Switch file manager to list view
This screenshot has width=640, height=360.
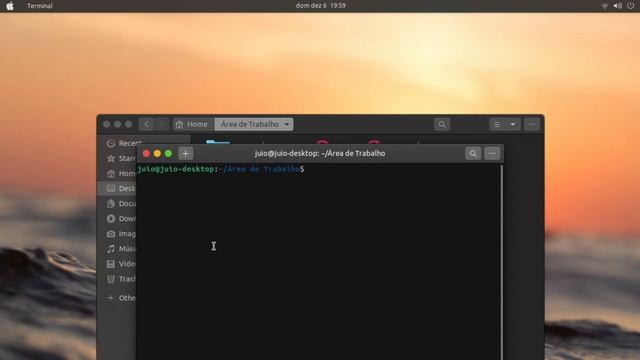497,124
